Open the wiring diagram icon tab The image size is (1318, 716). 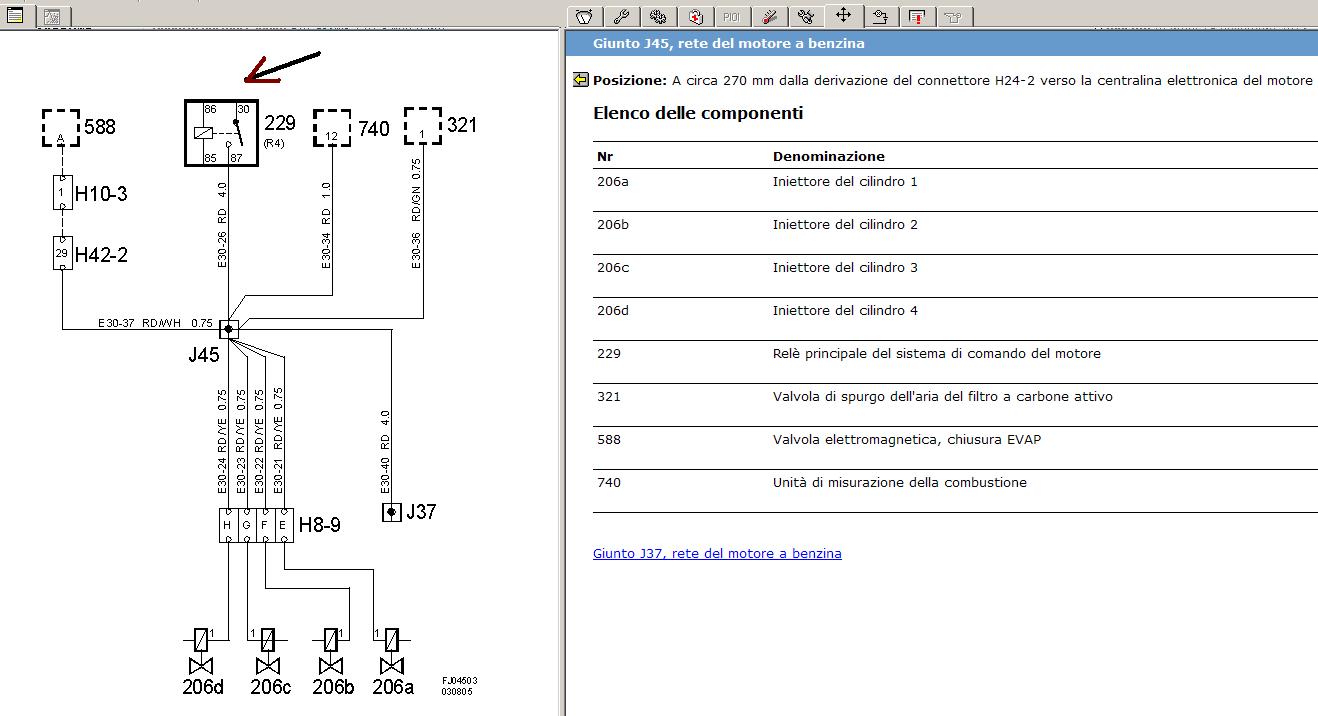880,16
